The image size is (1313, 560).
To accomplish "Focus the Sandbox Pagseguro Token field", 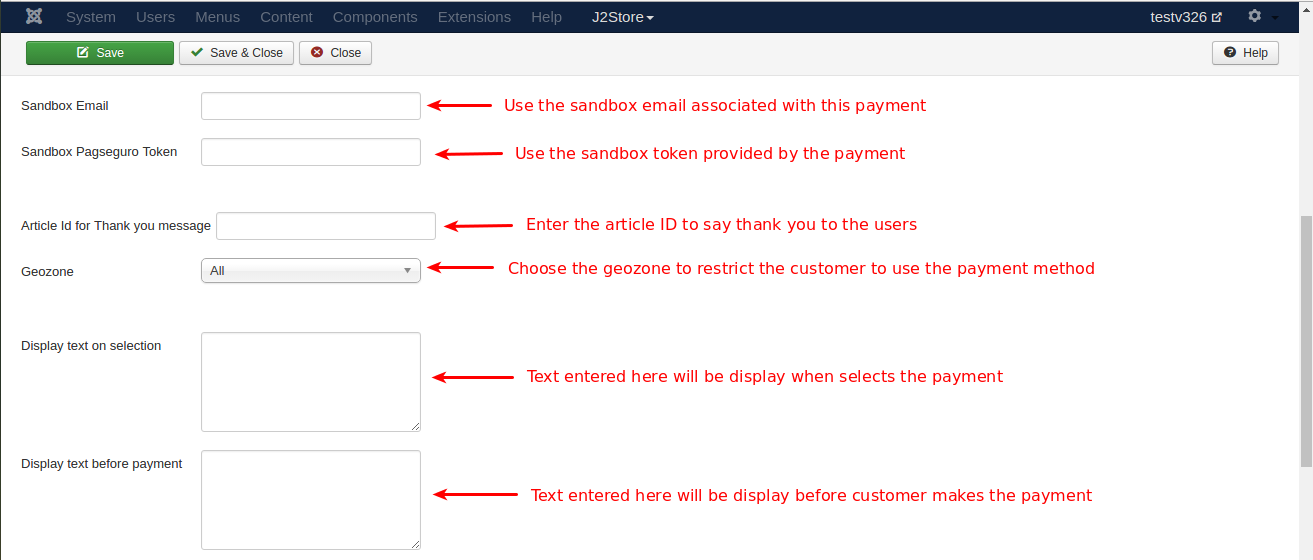I will coord(311,152).
